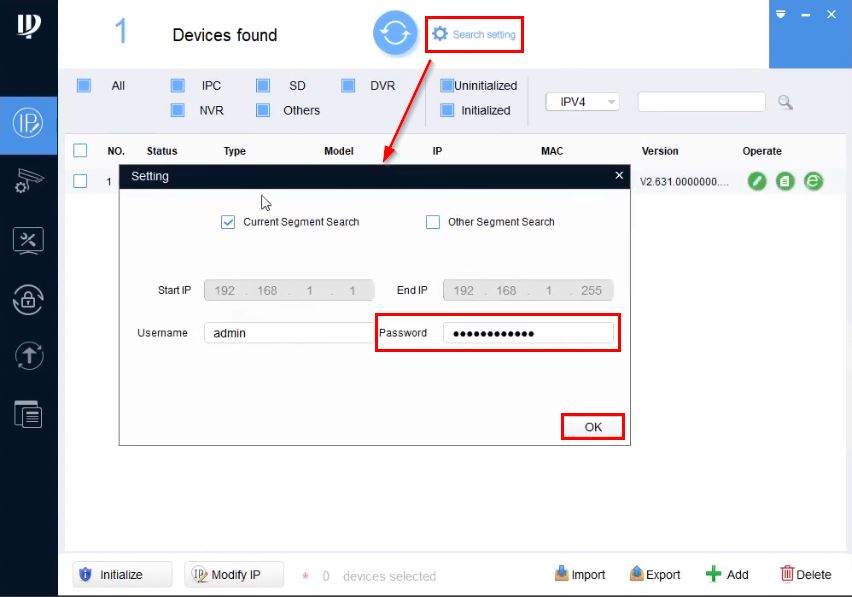Open password reset lock sidebar icon
Viewport: 852px width, 597px height.
pyautogui.click(x=28, y=299)
